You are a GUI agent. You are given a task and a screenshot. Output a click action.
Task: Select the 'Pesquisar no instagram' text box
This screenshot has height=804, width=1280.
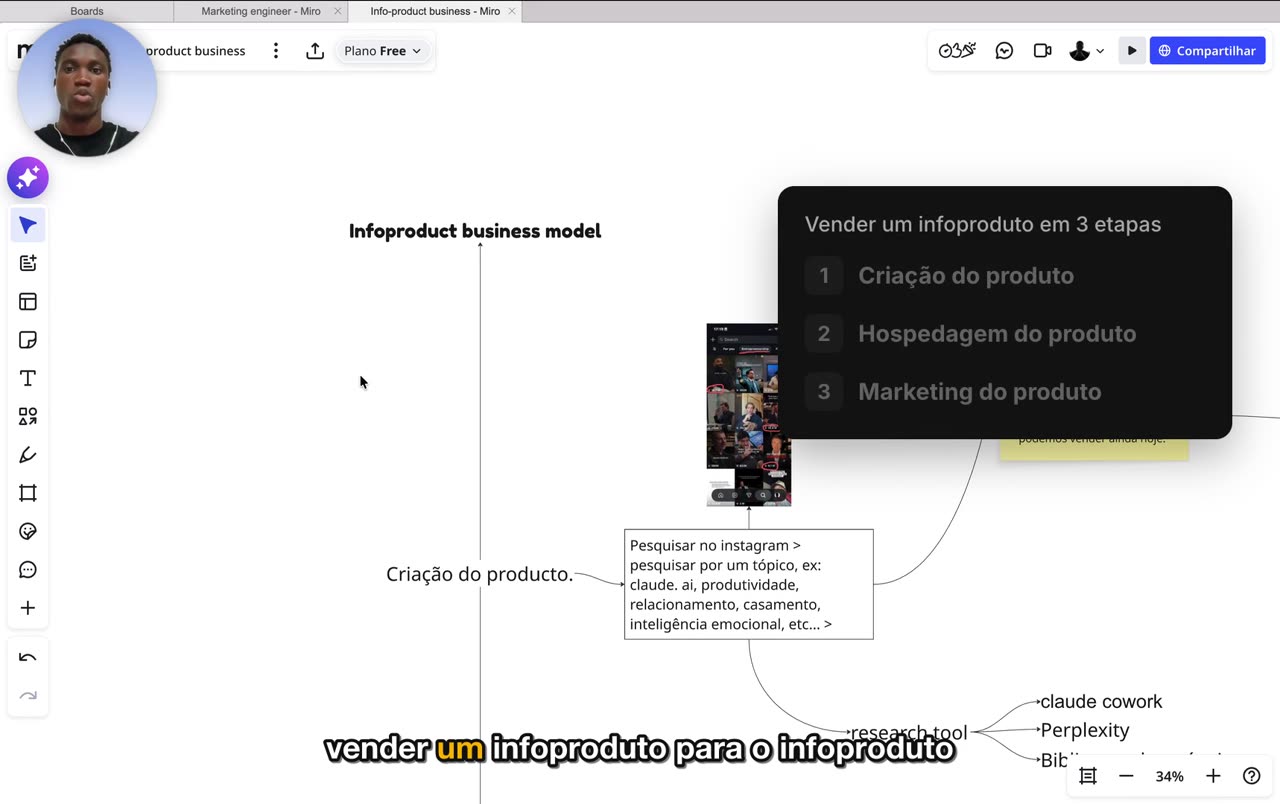tap(748, 584)
